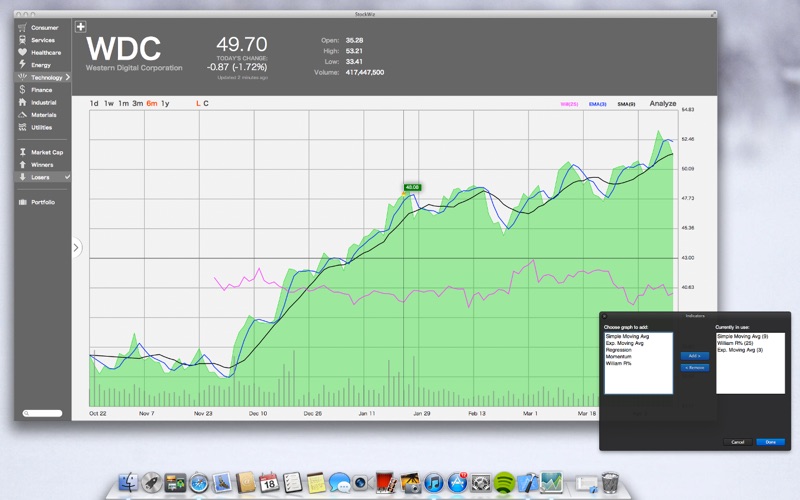Switch chart range to 1d
The height and width of the screenshot is (500, 800).
coord(94,103)
